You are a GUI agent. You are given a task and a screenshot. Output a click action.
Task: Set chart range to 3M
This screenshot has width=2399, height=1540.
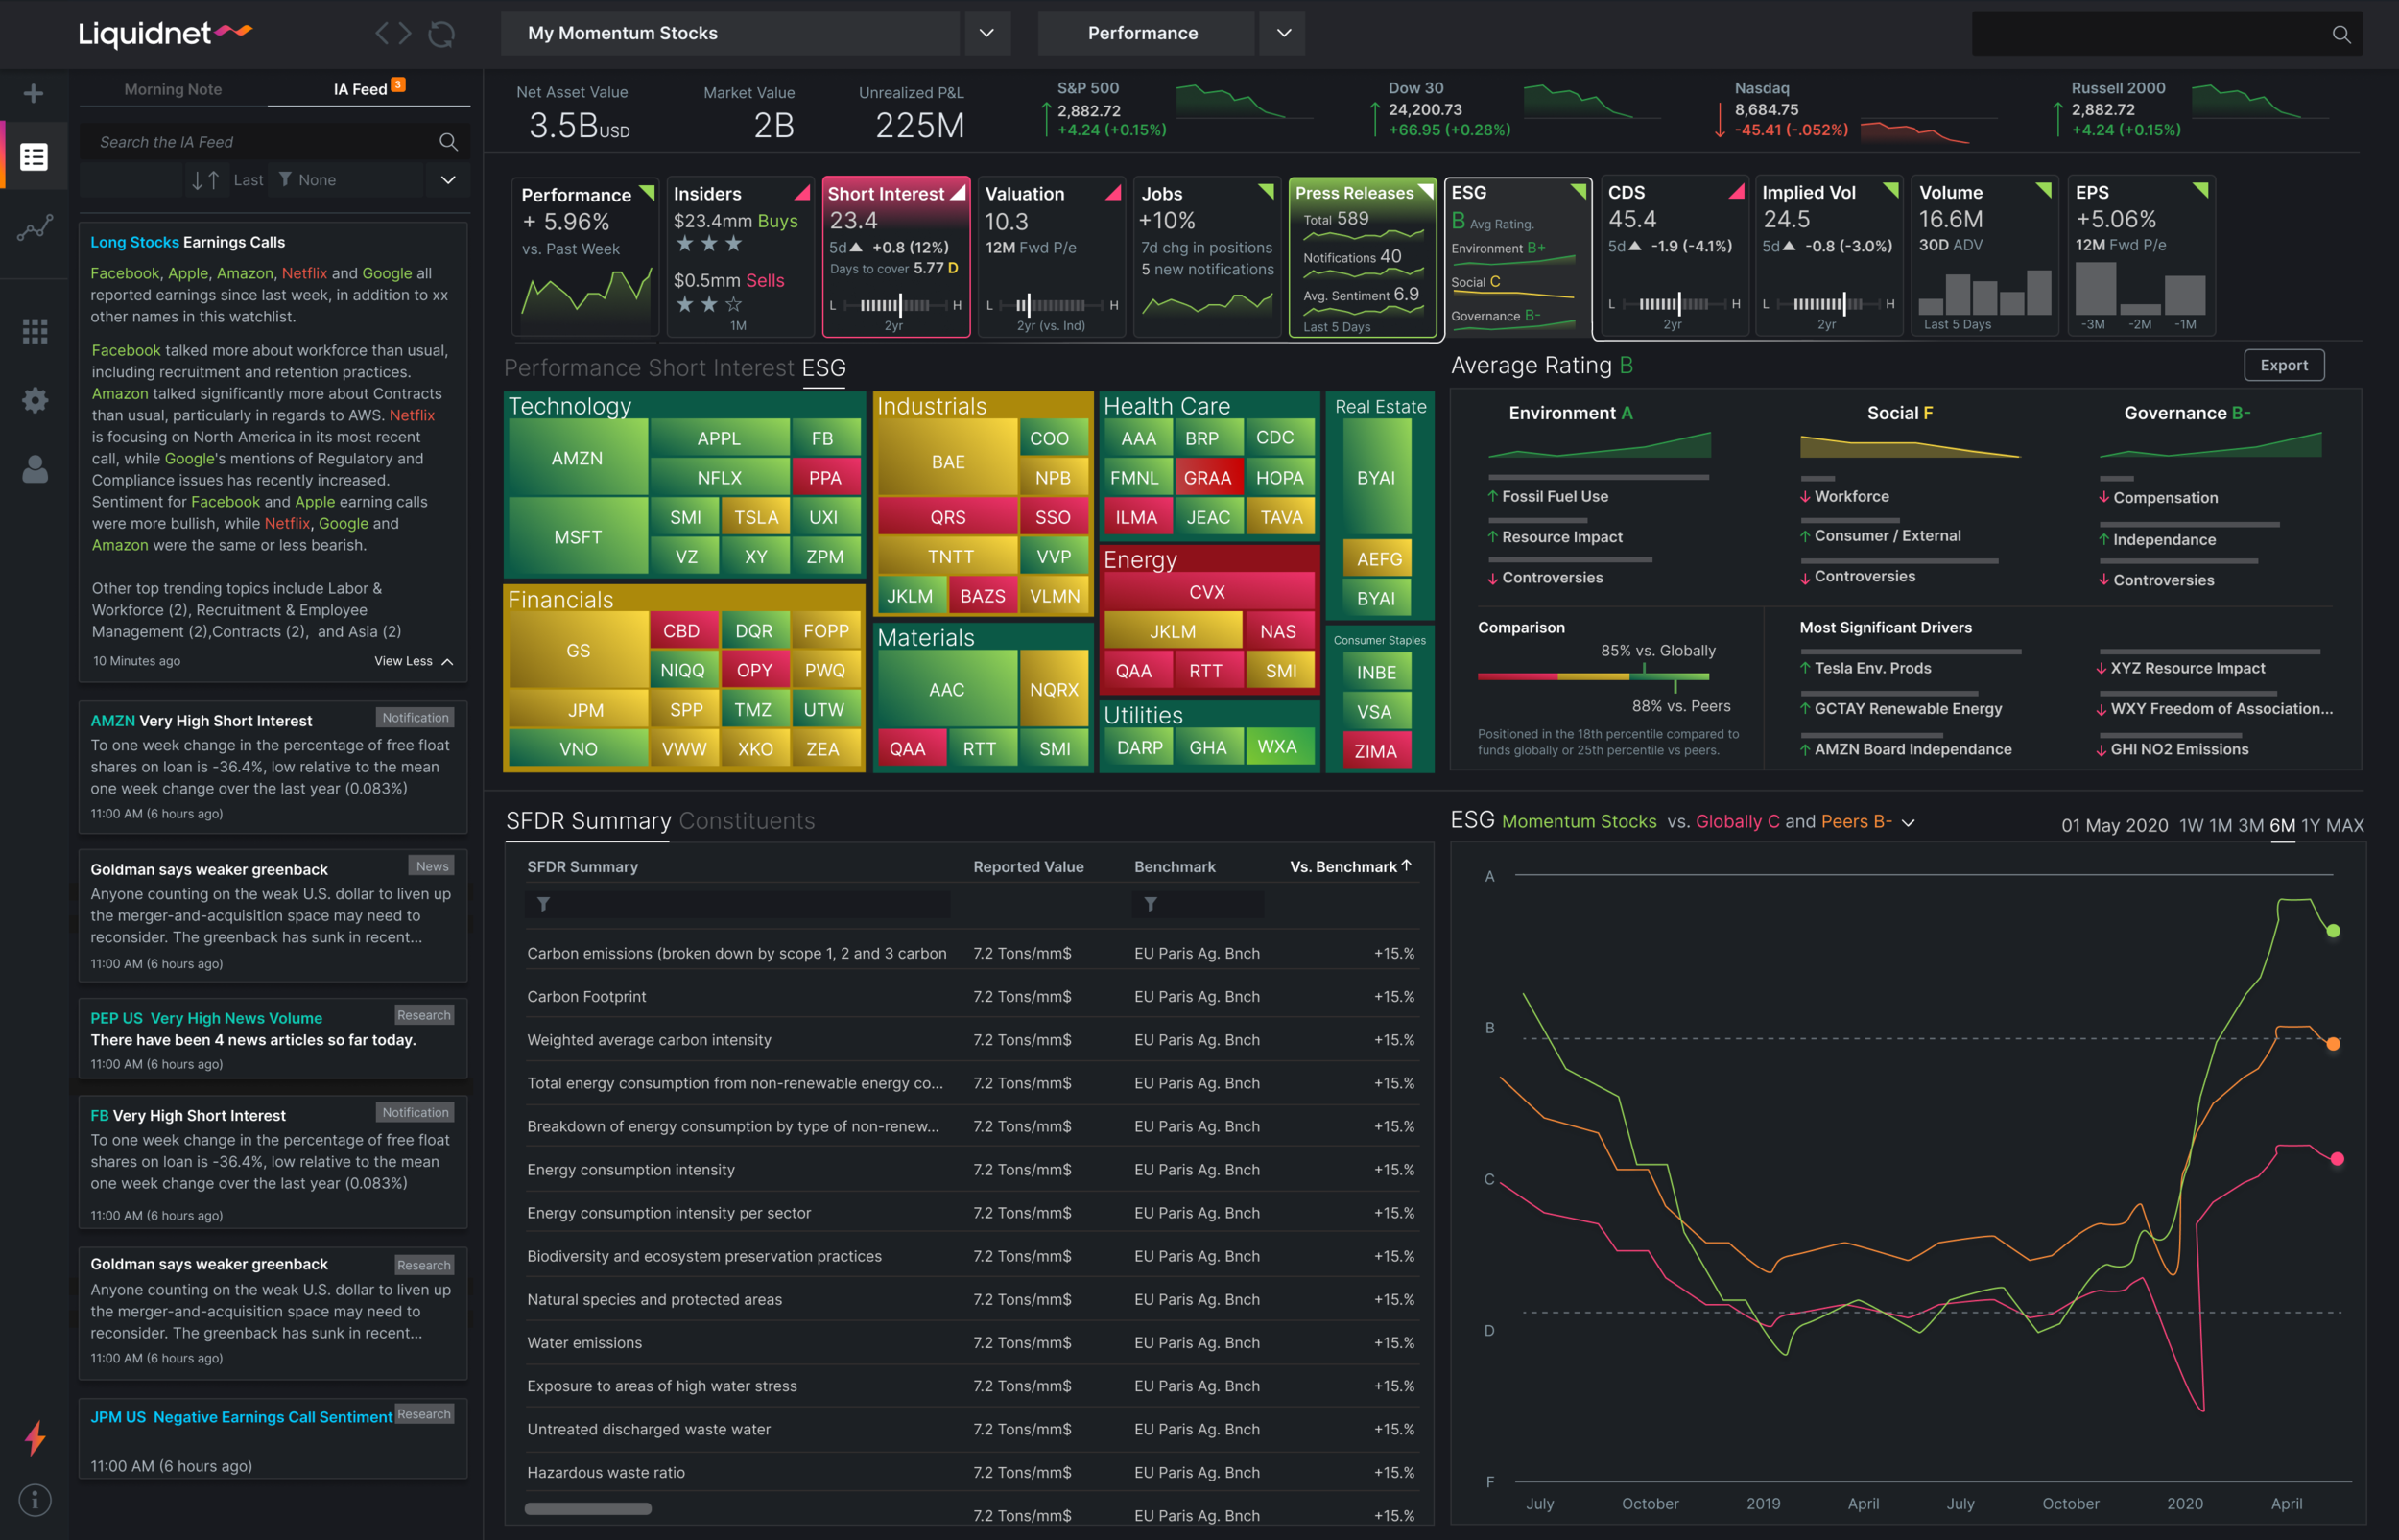(x=2251, y=825)
